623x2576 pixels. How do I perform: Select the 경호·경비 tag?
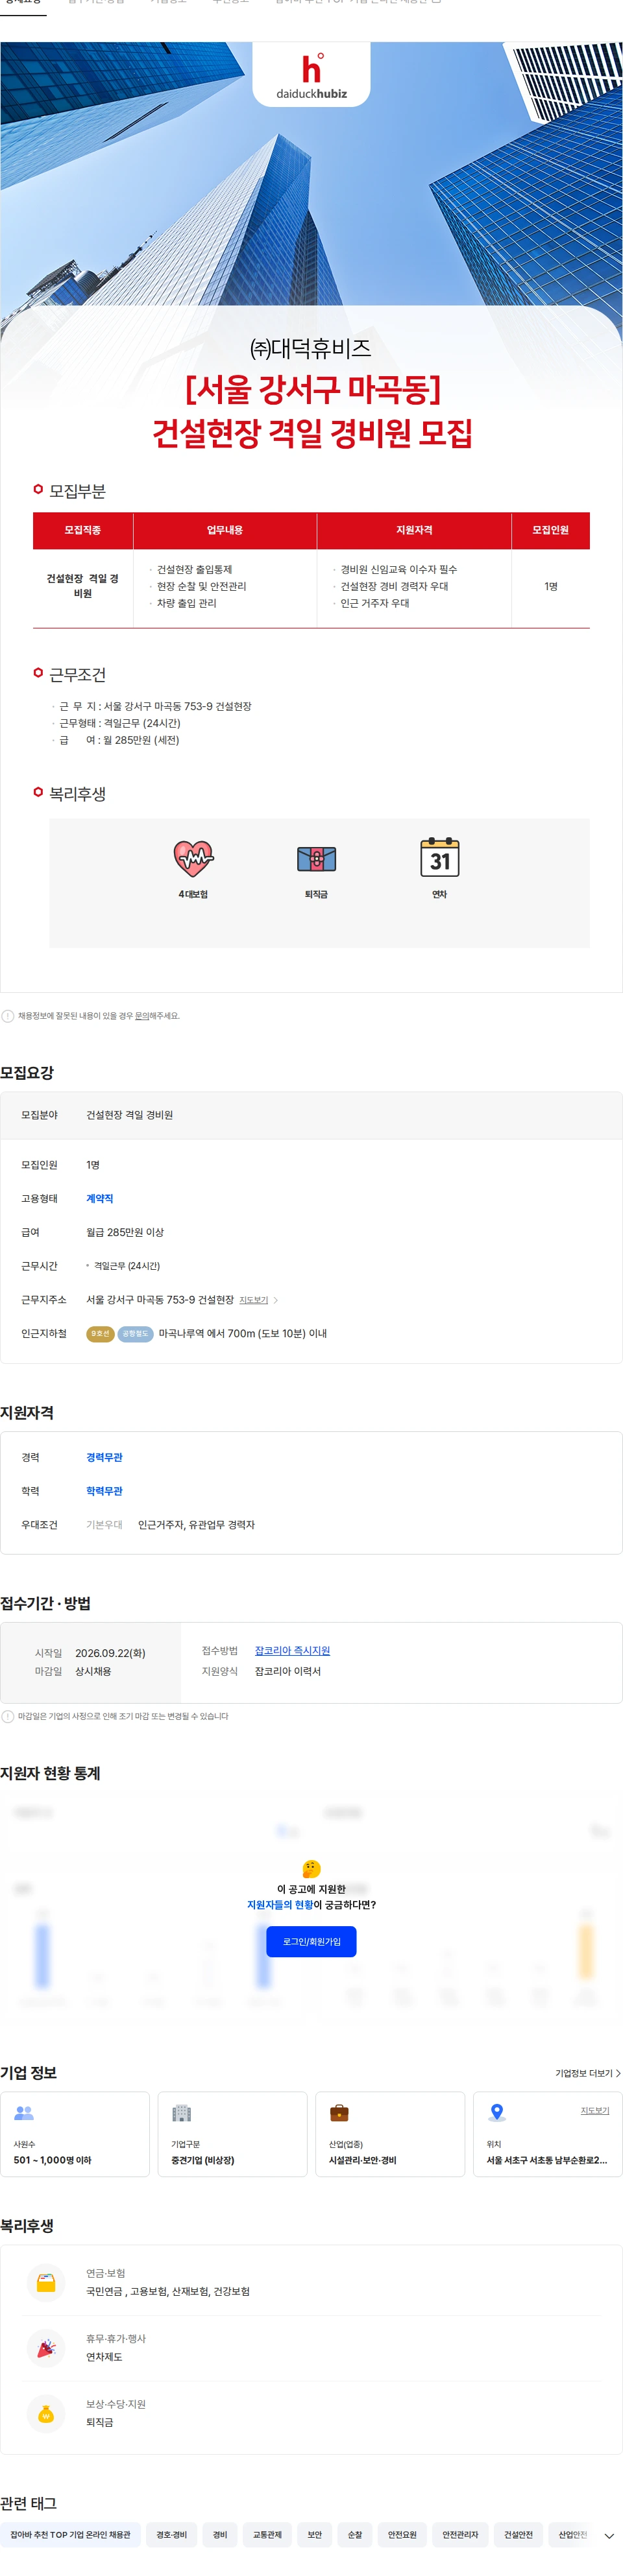tap(171, 2535)
